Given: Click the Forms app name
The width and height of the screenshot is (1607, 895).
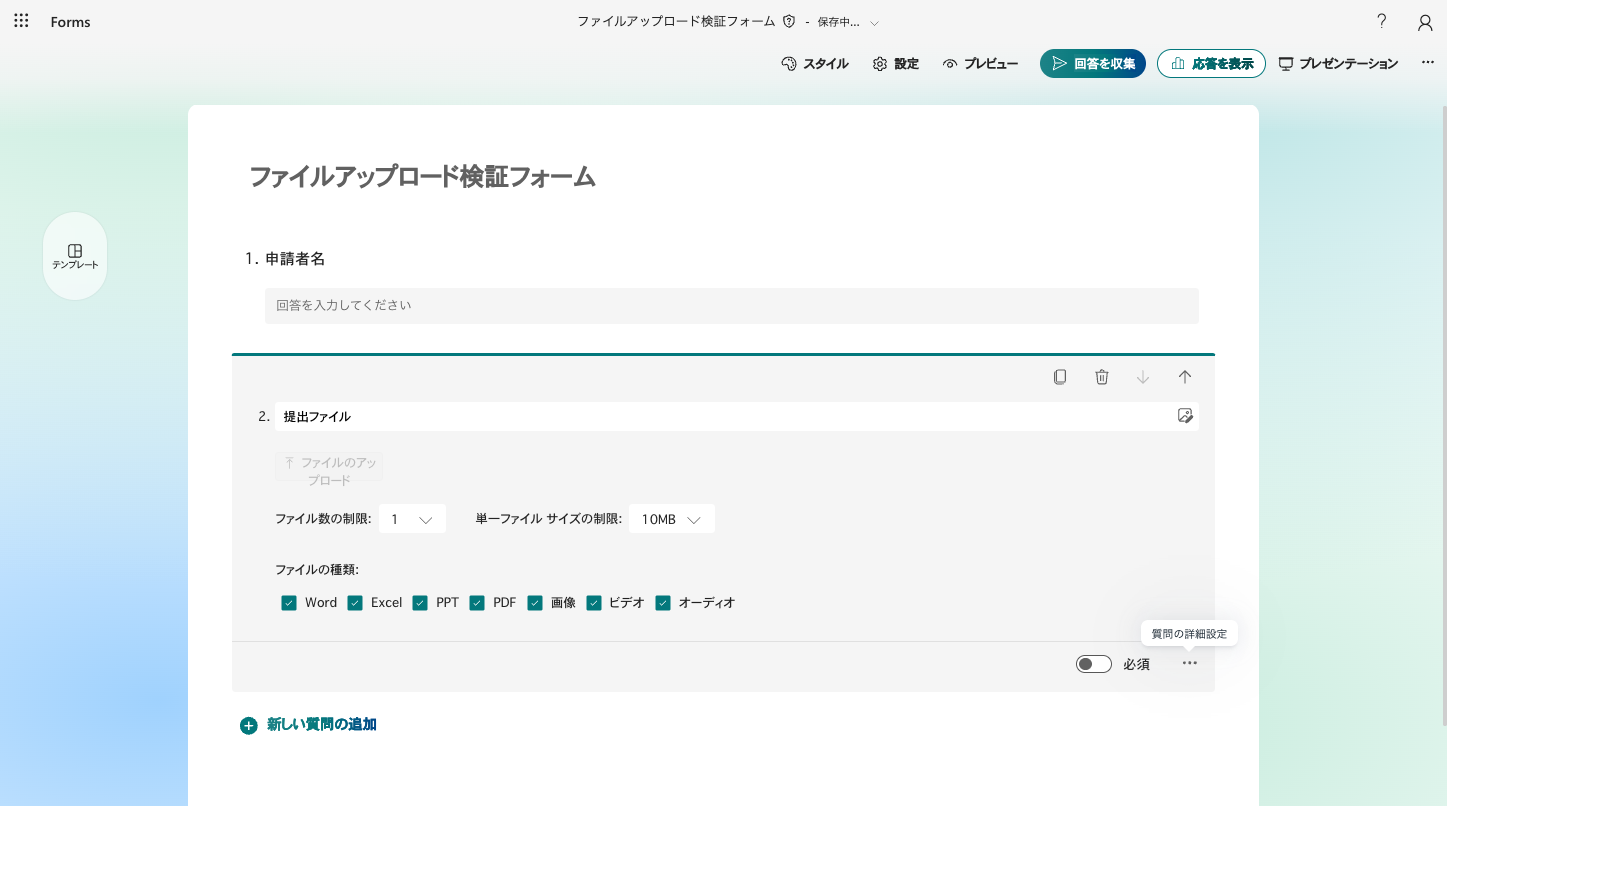Looking at the screenshot, I should pyautogui.click(x=70, y=22).
